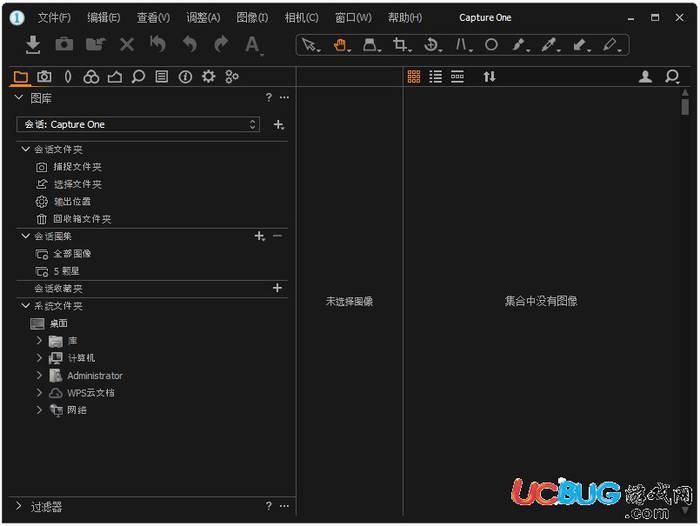The width and height of the screenshot is (700, 526).
Task: Switch browser to list view
Action: tap(435, 77)
